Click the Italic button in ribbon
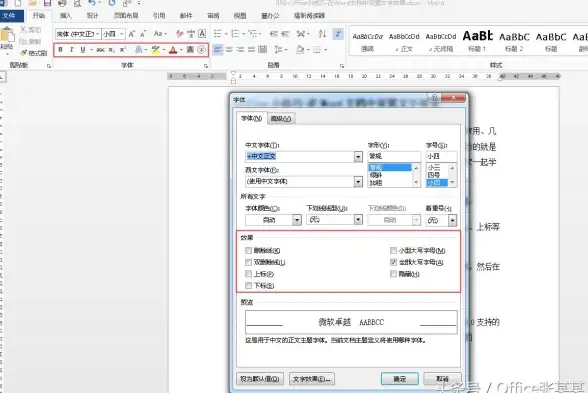This screenshot has width=588, height=393. [x=71, y=50]
